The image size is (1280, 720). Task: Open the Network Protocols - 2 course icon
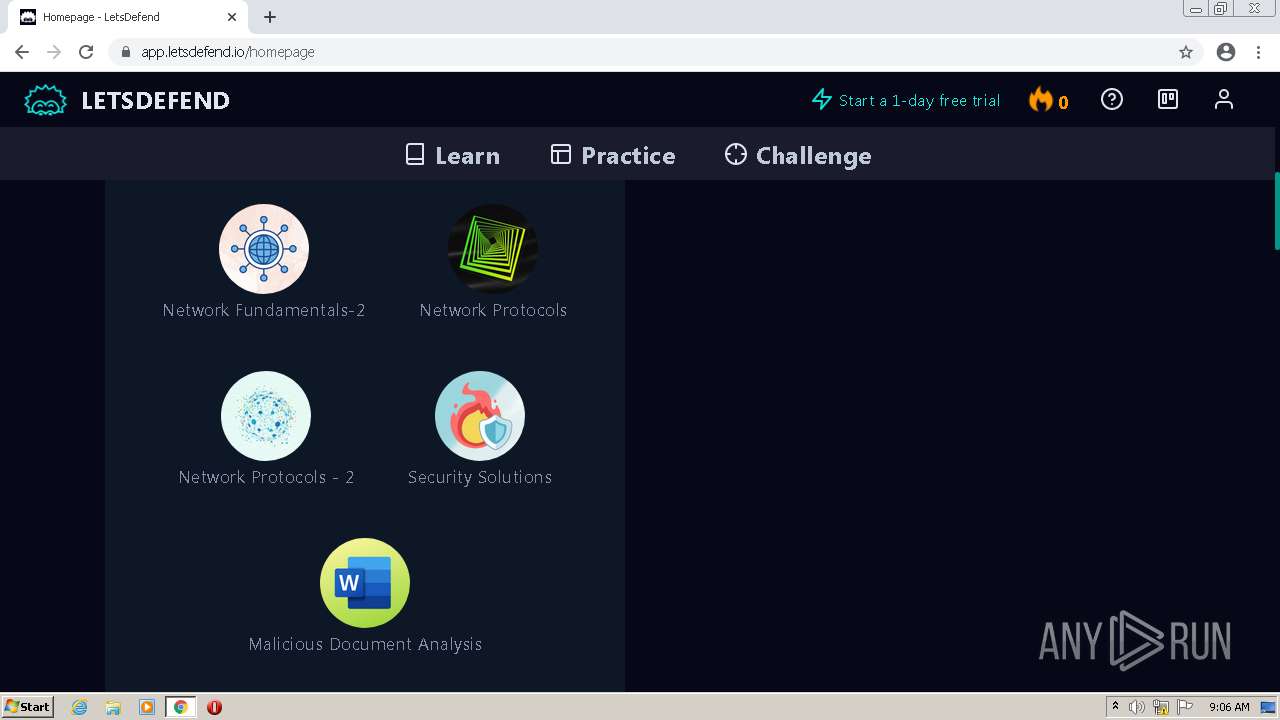coord(266,416)
